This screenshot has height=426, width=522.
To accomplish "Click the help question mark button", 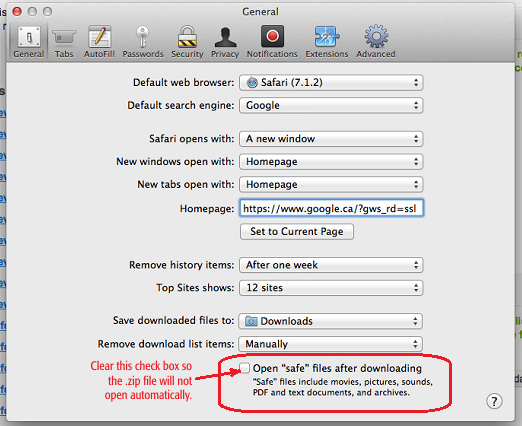I will [x=494, y=401].
